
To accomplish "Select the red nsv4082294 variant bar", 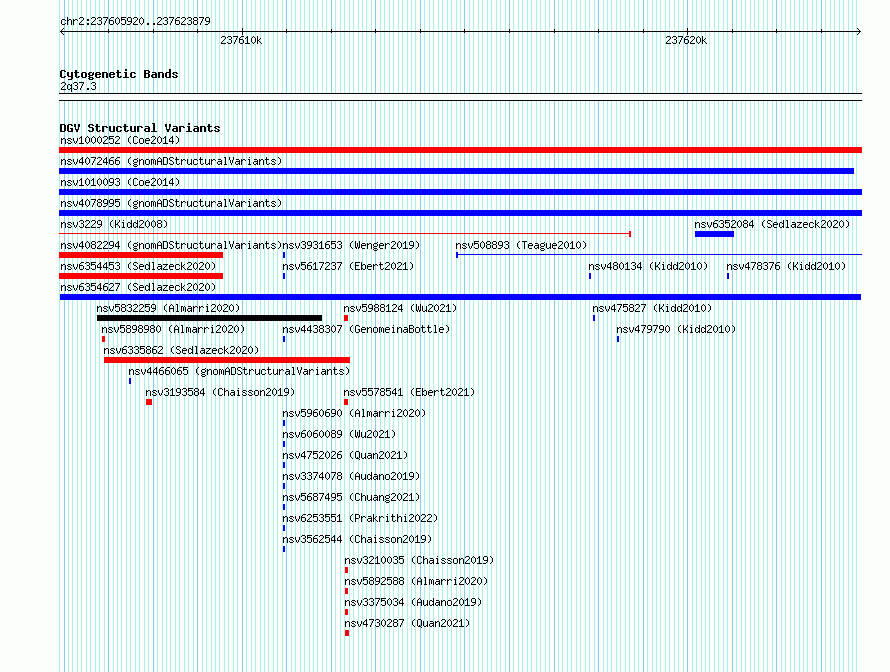I will click(141, 255).
